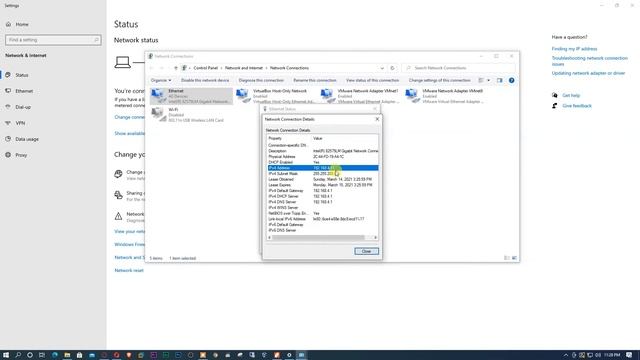Click the address bar refresh icon
This screenshot has width=640, height=360.
392,68
